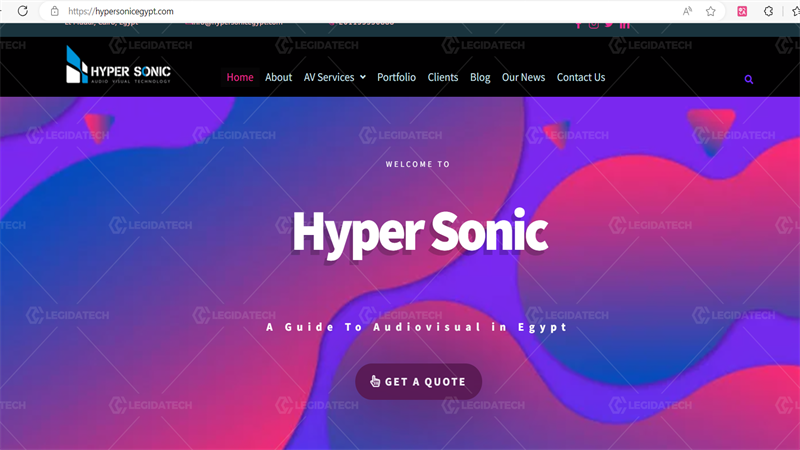Open the About page
This screenshot has height=450, width=800.
pyautogui.click(x=279, y=77)
